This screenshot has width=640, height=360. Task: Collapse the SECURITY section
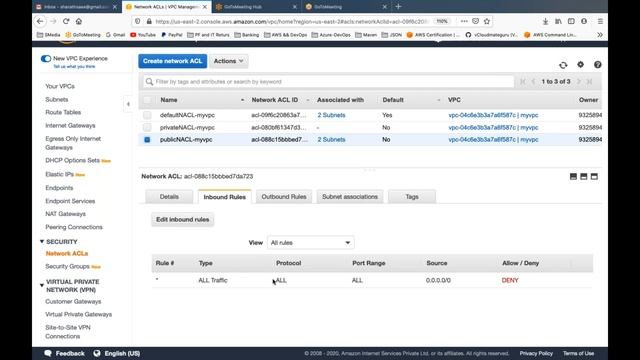[42, 242]
